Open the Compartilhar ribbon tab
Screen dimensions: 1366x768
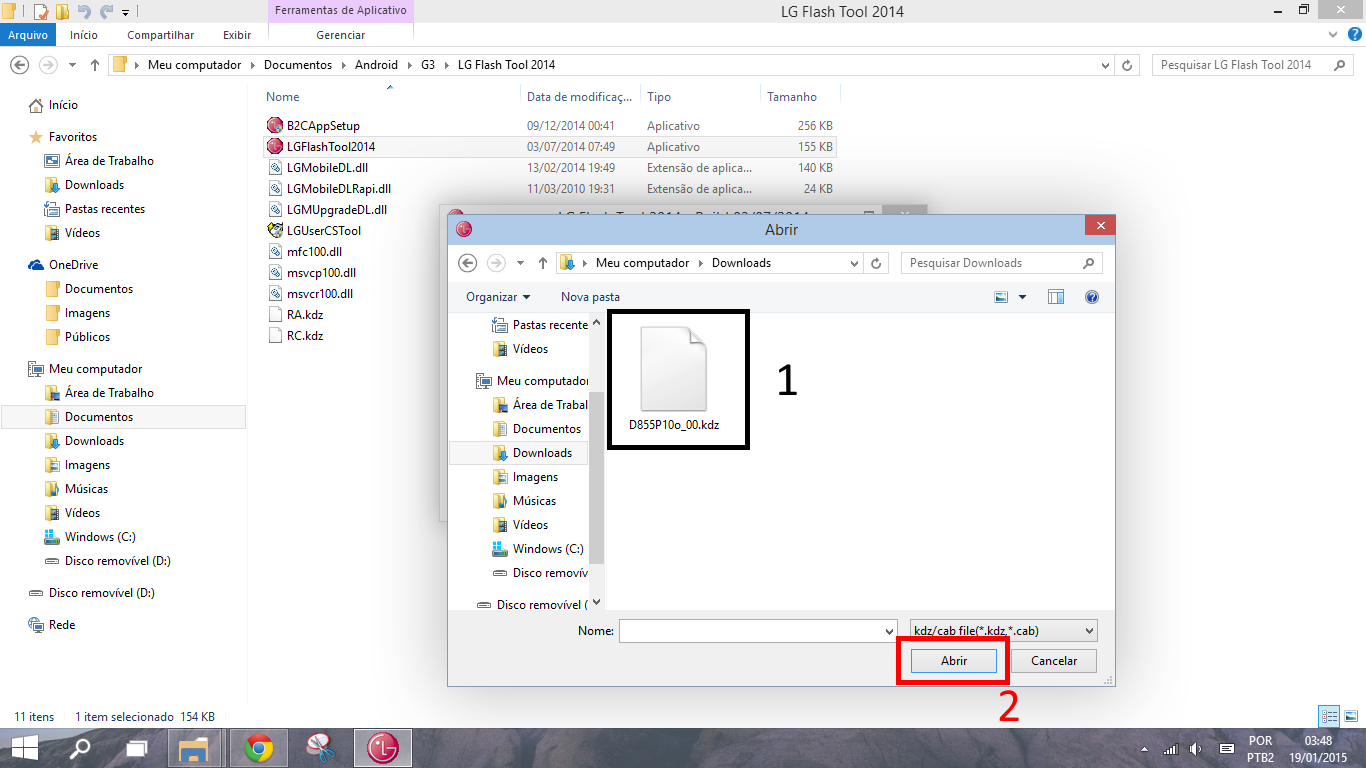tap(161, 35)
